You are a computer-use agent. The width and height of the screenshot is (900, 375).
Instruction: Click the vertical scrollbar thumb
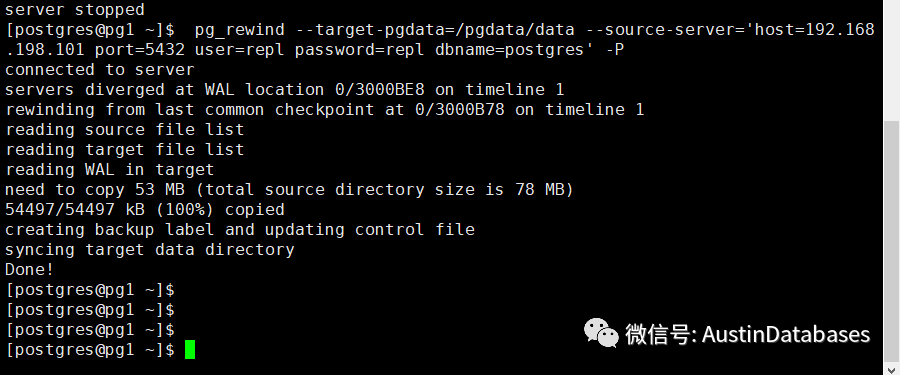pos(891,241)
